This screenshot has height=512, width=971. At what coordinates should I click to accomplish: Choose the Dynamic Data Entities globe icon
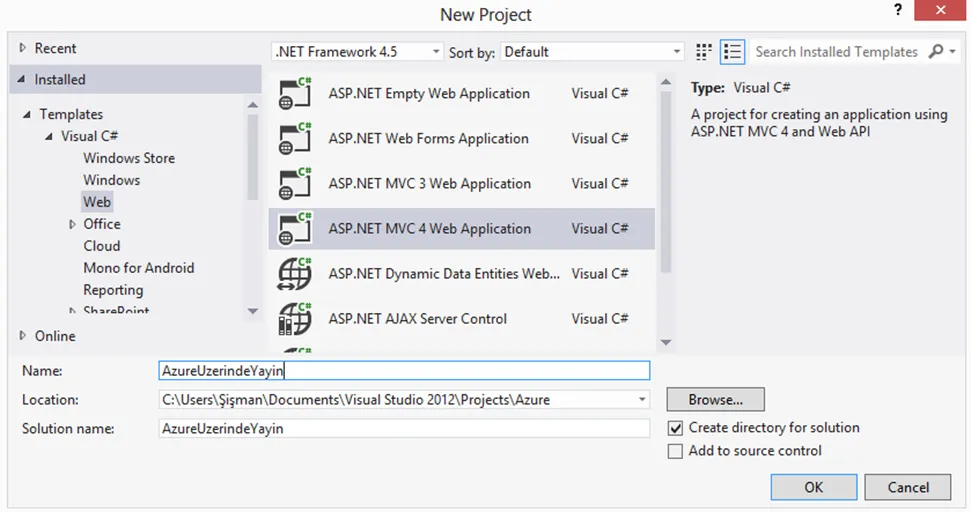295,274
